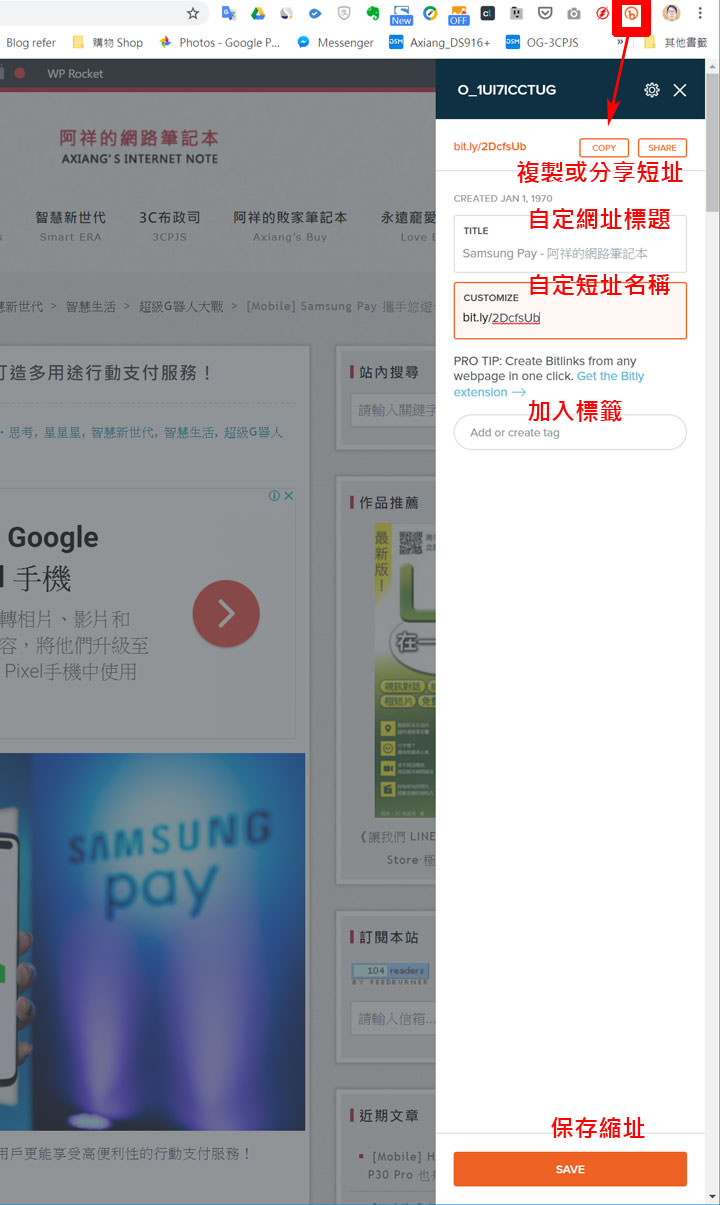Image resolution: width=720 pixels, height=1205 pixels.
Task: Click the 阿祥的網路筆記本 site logo
Action: [138, 147]
